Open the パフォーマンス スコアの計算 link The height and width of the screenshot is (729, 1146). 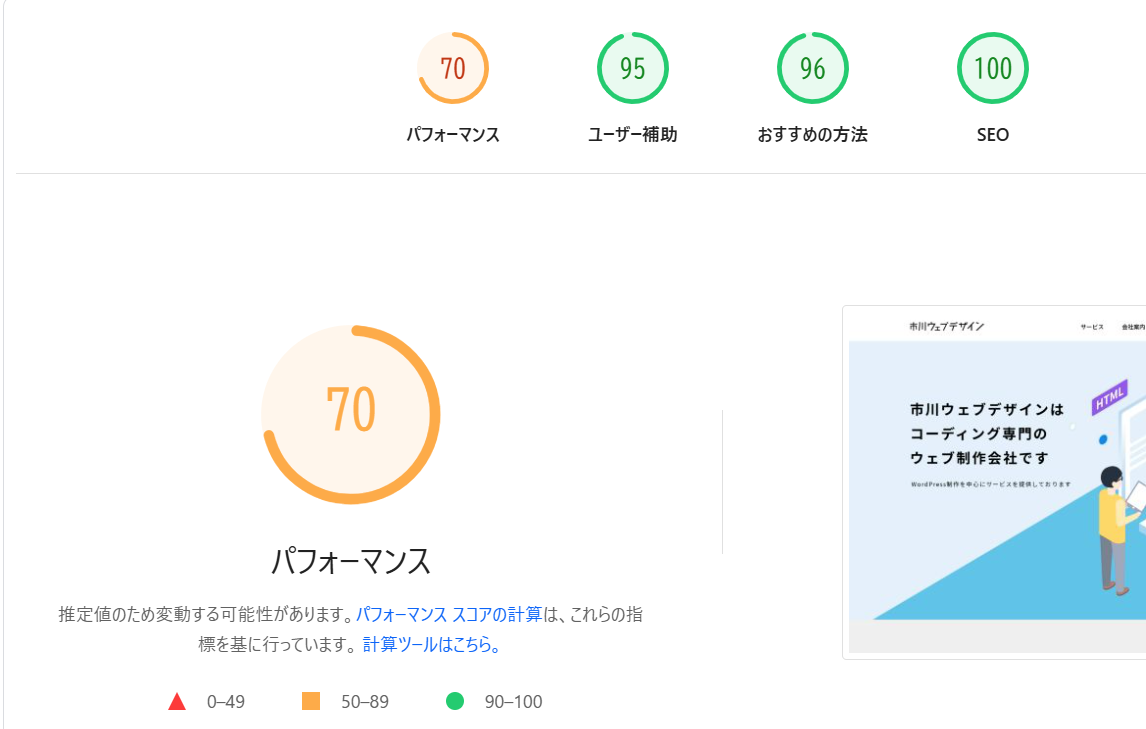point(449,614)
